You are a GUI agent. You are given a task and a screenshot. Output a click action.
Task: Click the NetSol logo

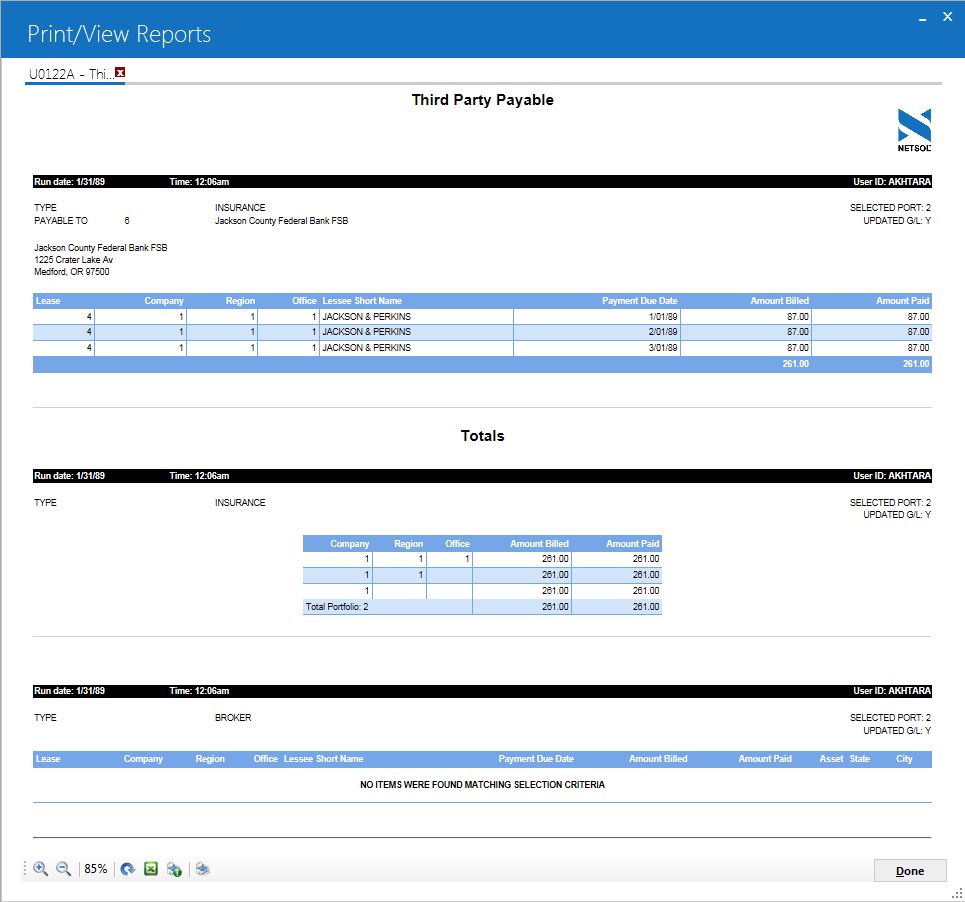click(x=914, y=130)
